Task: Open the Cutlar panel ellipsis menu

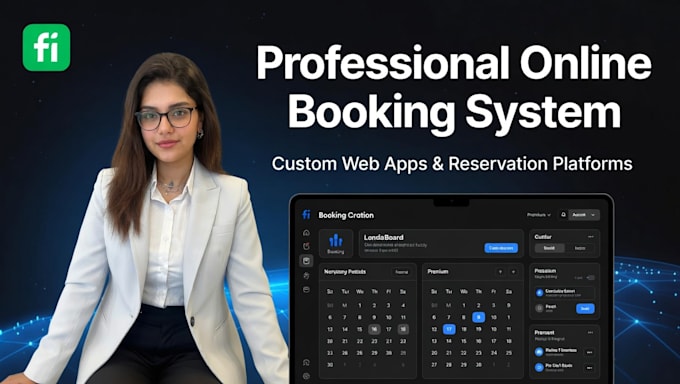Action: point(591,237)
